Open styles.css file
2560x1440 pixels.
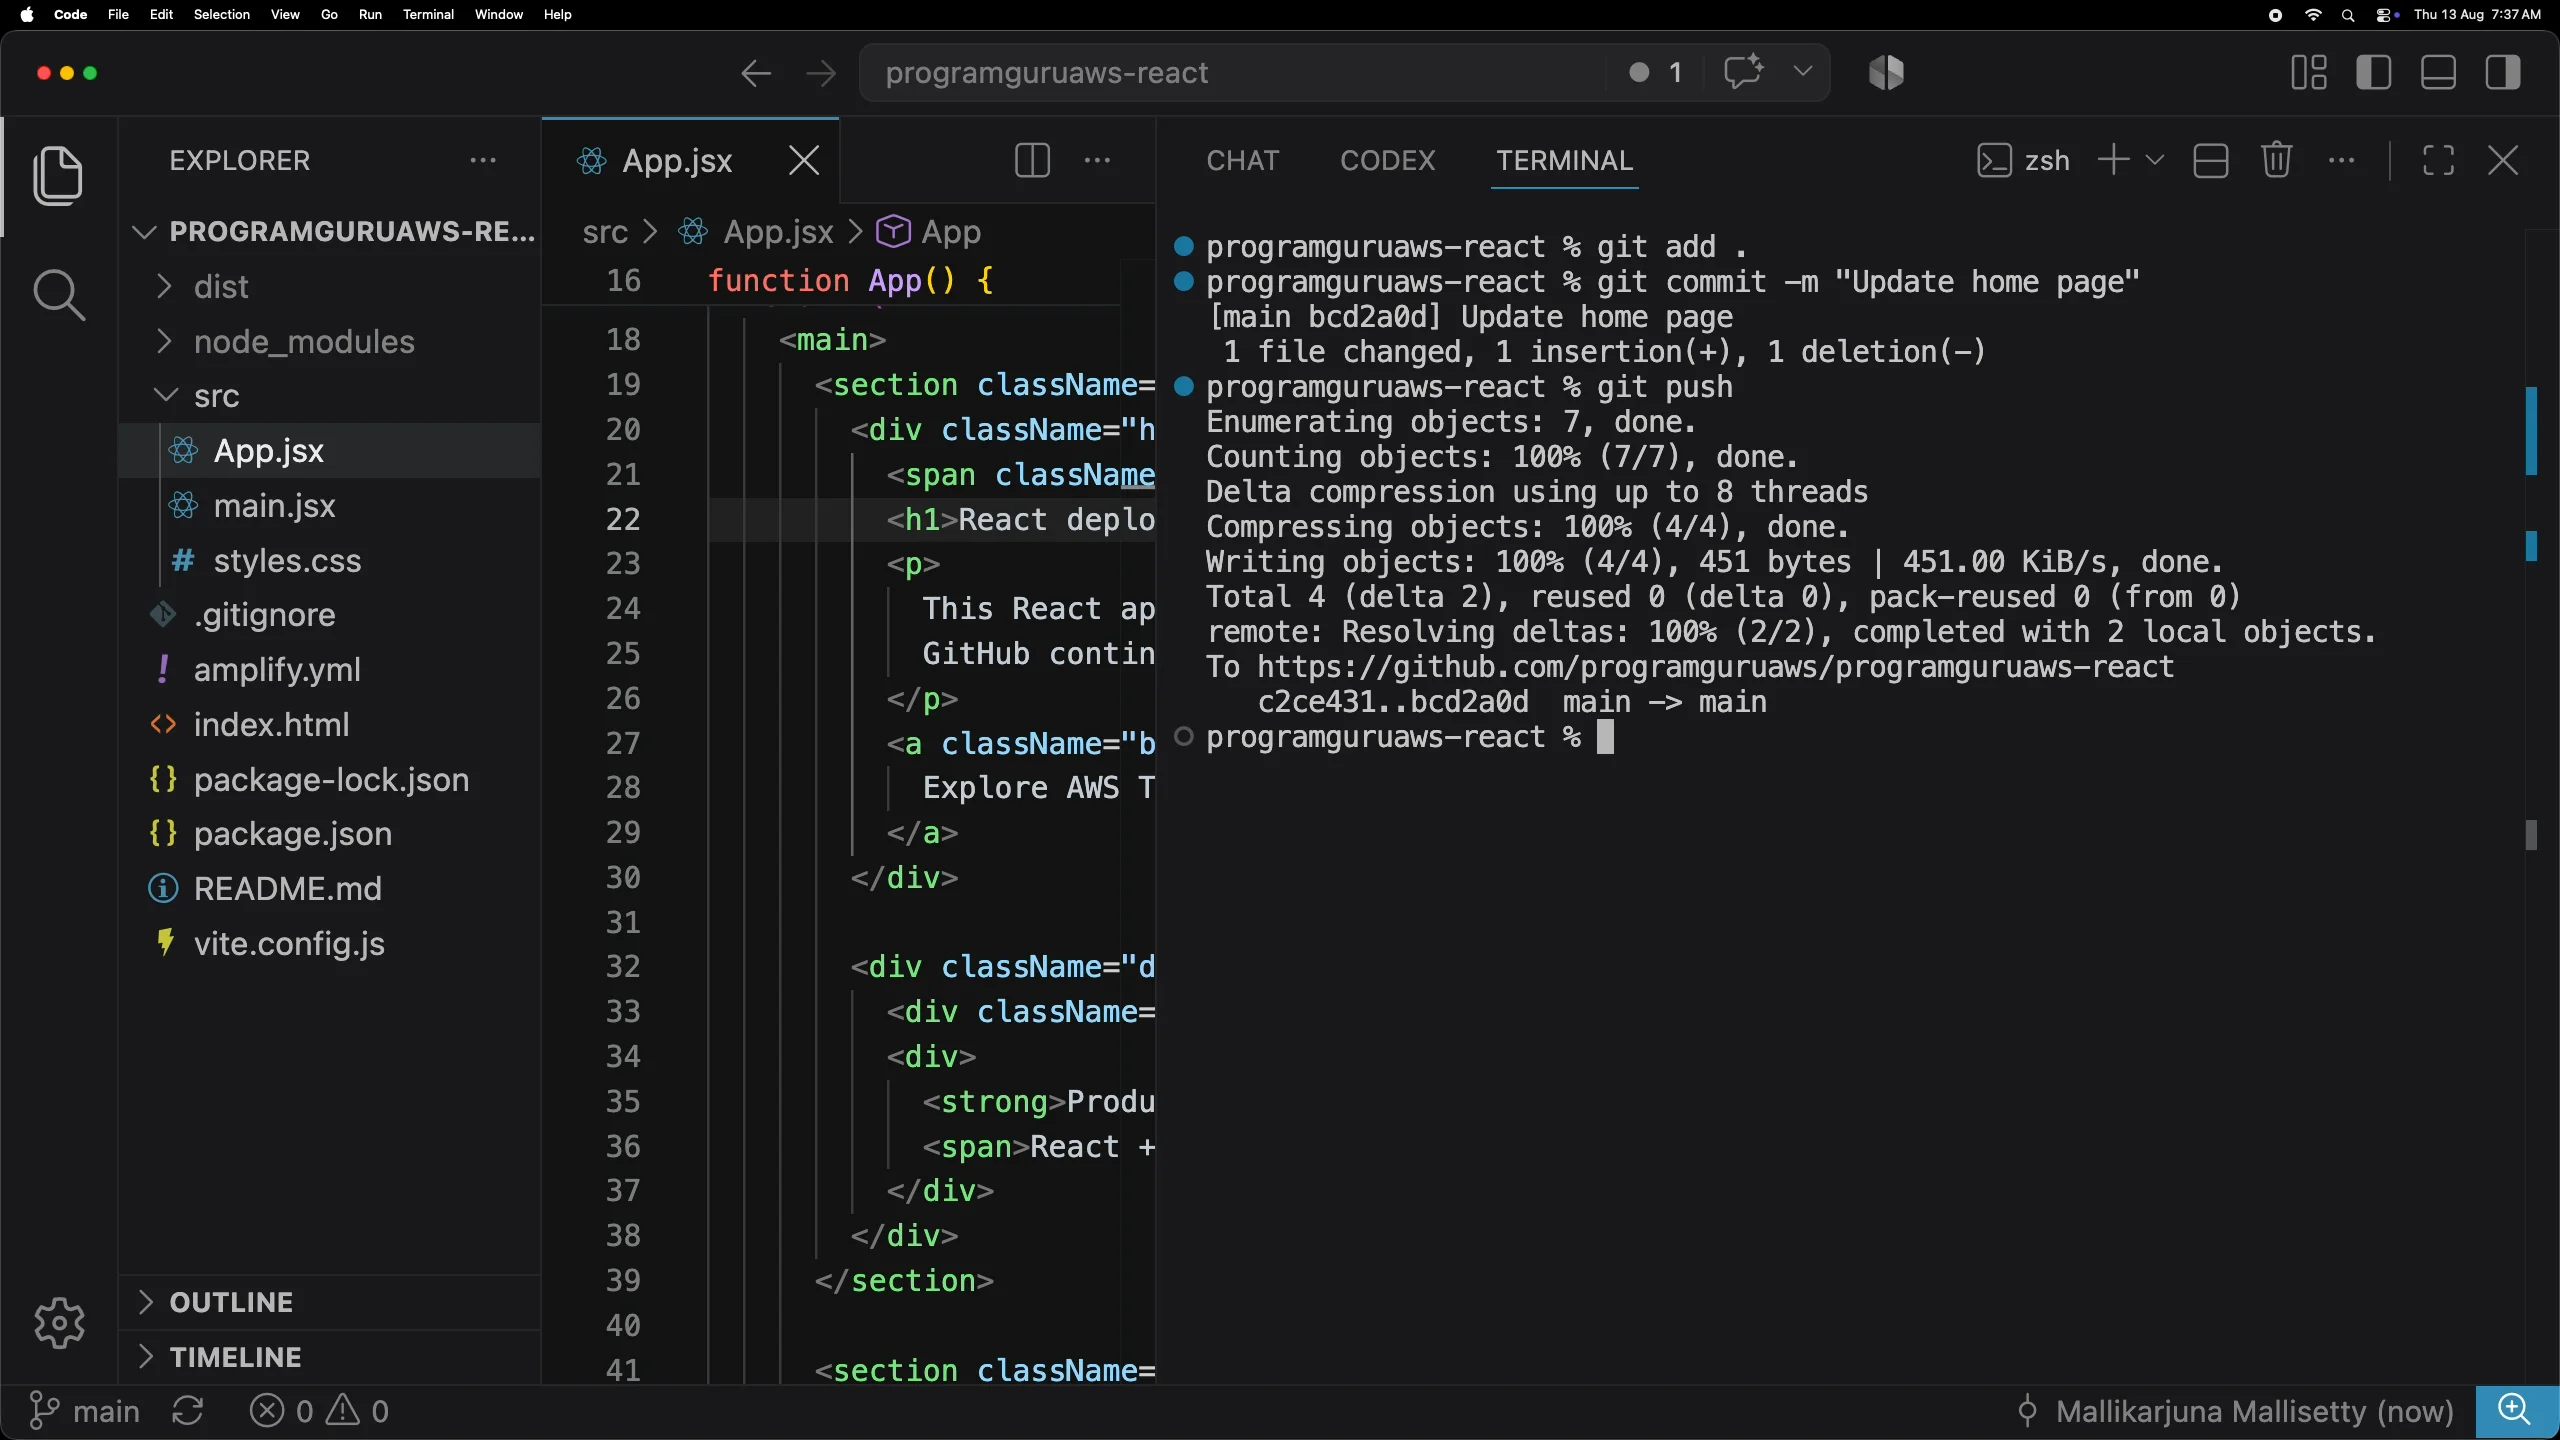330,560
